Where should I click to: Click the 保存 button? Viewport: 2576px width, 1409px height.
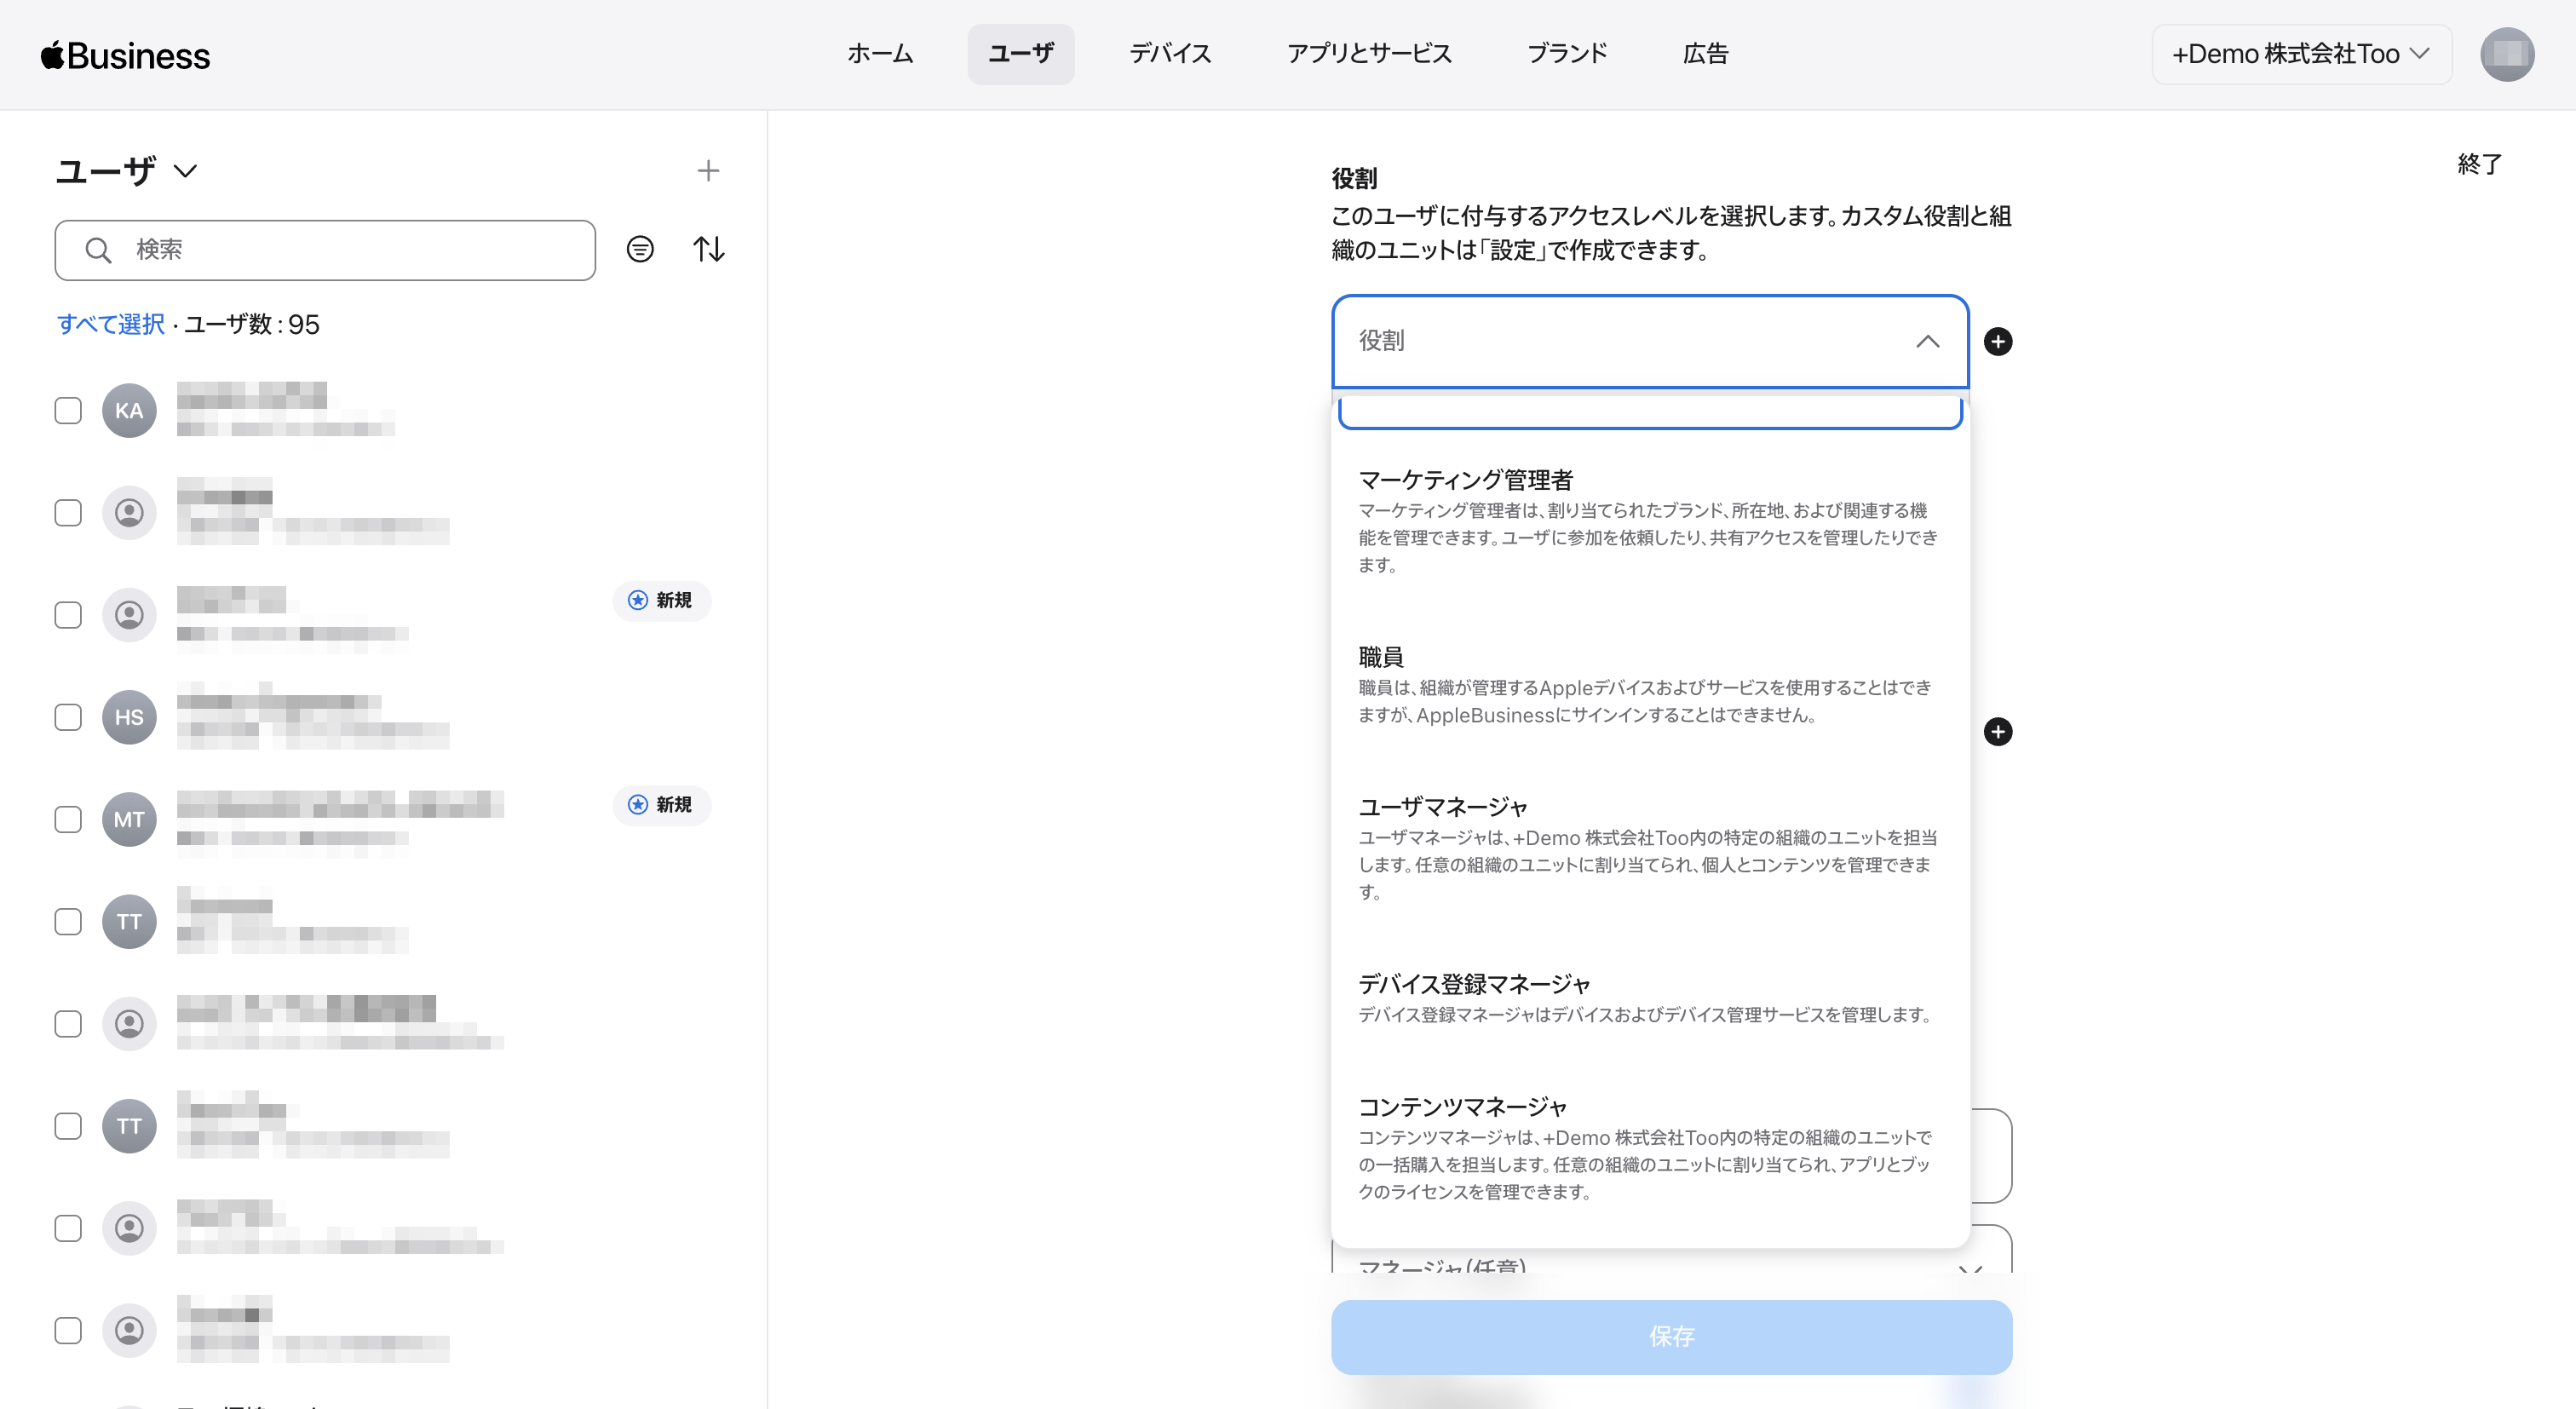[x=1671, y=1336]
